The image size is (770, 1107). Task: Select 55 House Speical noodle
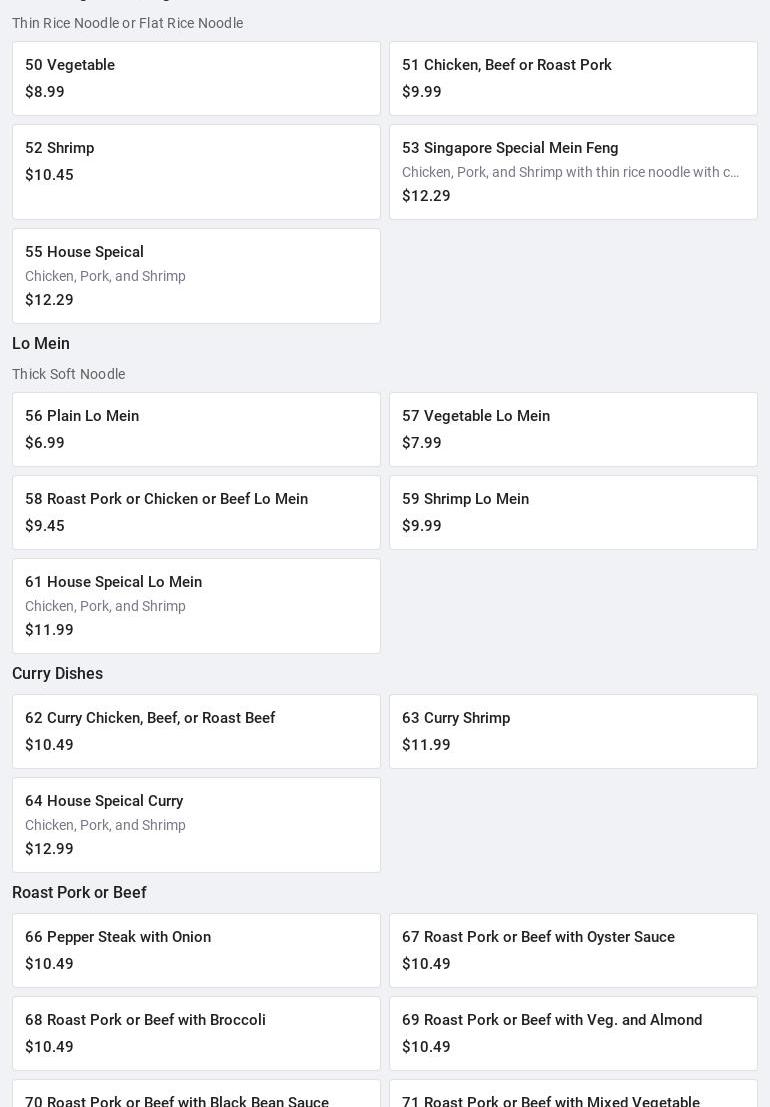[x=196, y=275]
